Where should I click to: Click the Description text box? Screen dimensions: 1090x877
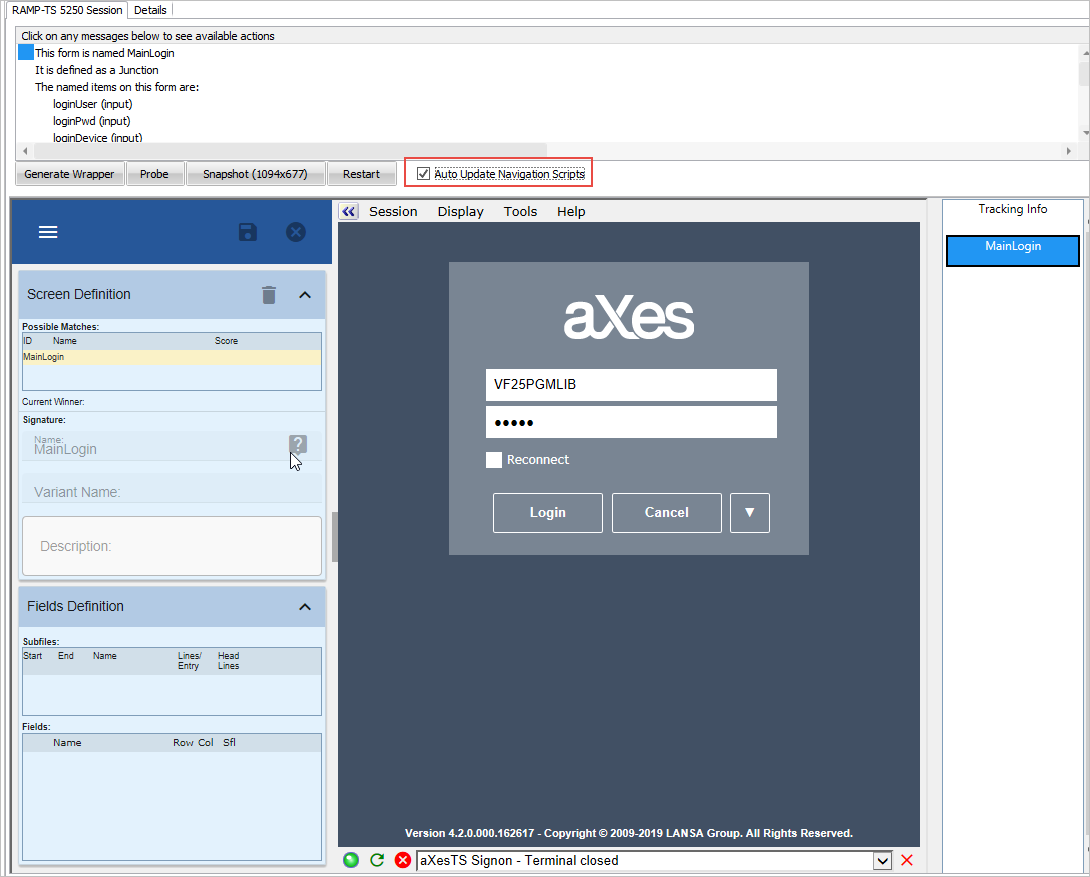click(172, 546)
